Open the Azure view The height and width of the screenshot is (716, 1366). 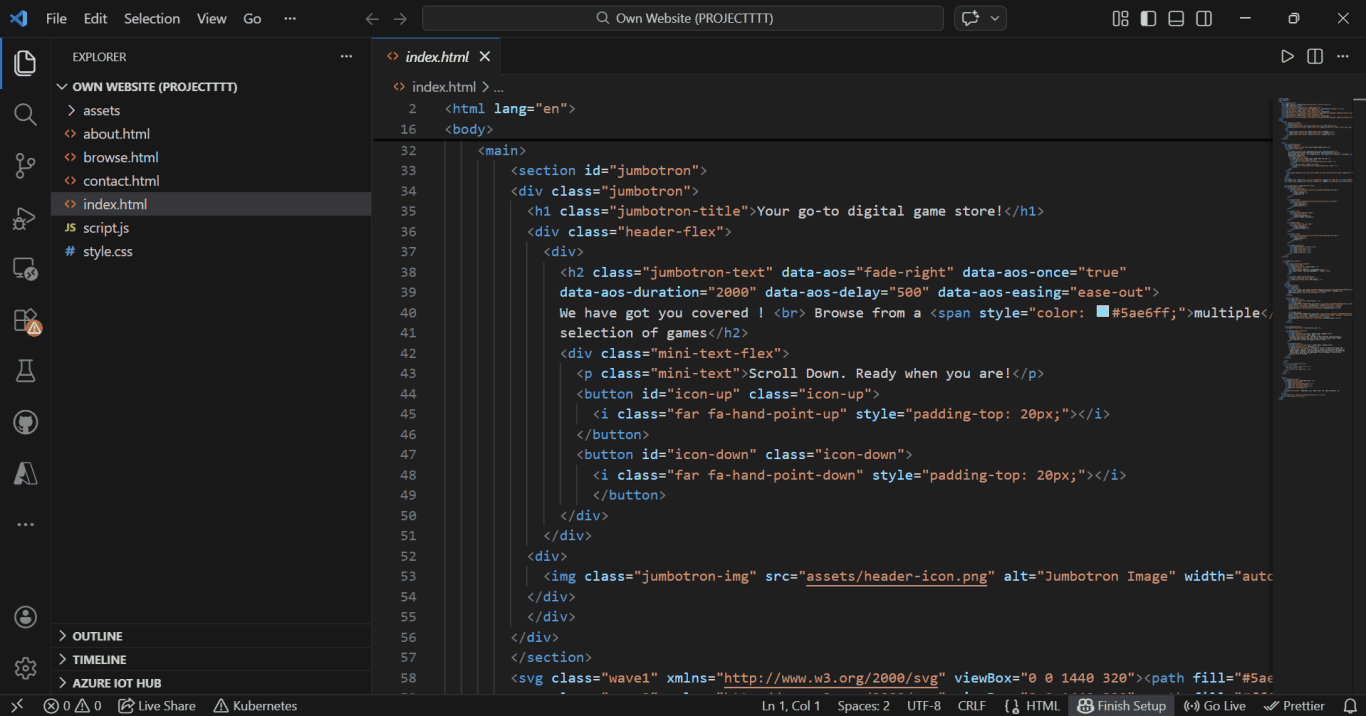coord(25,473)
